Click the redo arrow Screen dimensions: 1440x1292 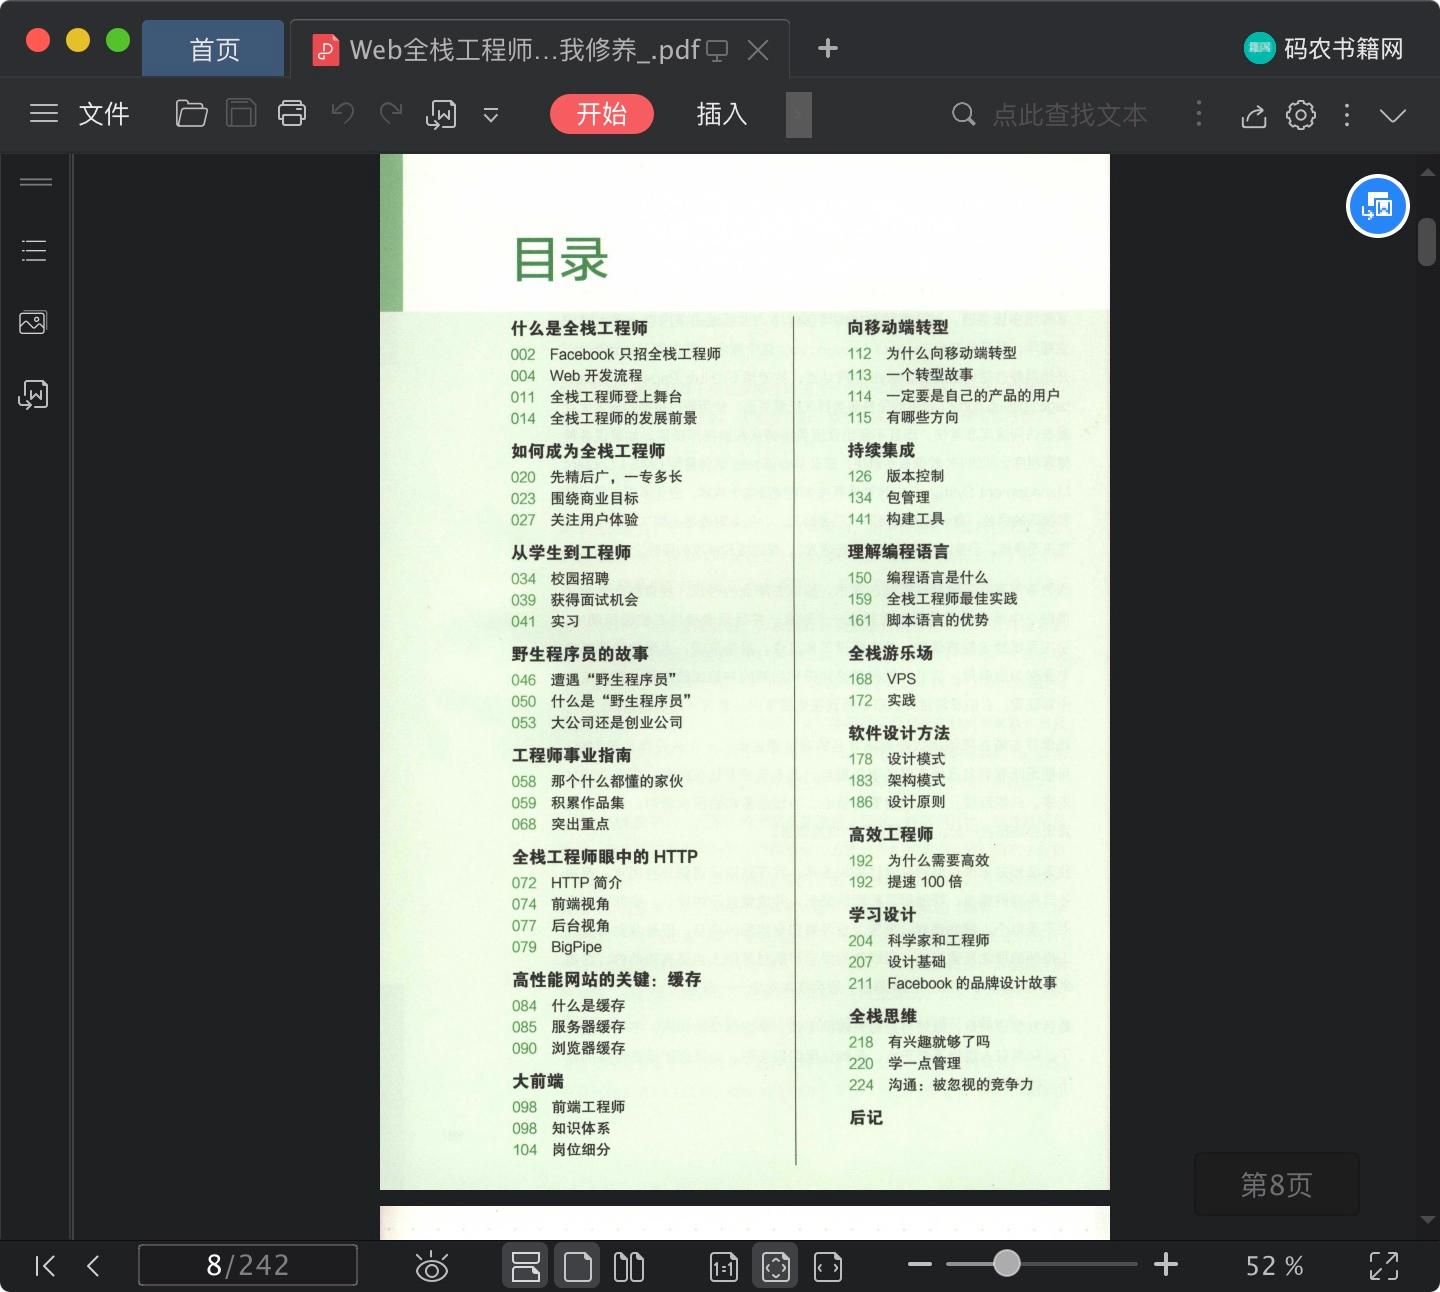tap(391, 114)
